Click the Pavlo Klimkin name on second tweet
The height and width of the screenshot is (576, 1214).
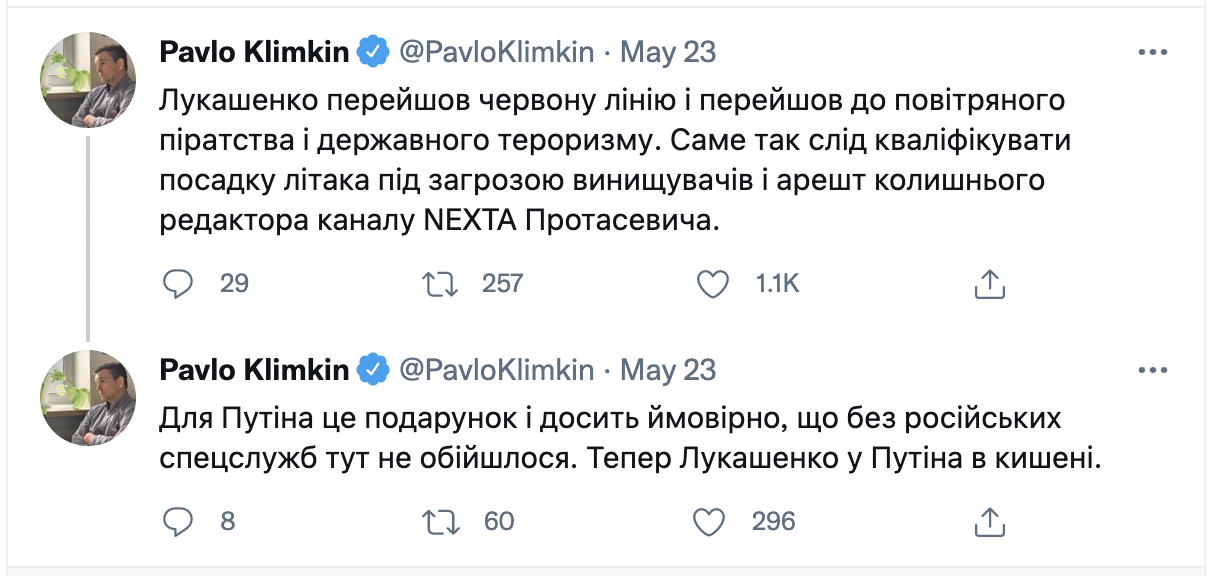click(254, 370)
